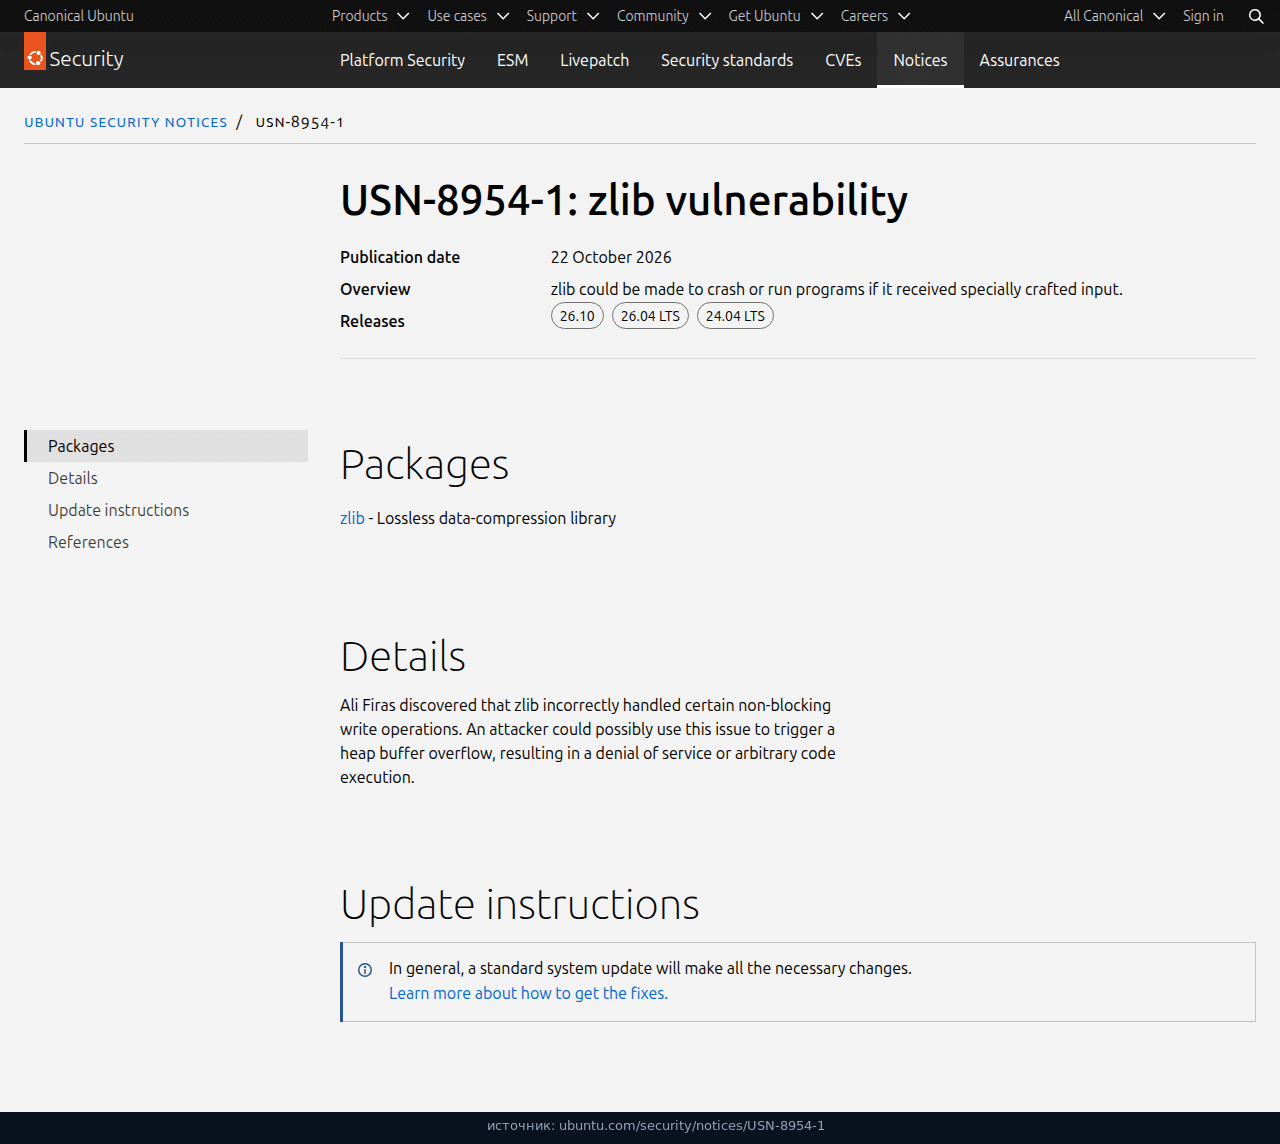
Task: Expand the Products dropdown menu
Action: tap(370, 16)
